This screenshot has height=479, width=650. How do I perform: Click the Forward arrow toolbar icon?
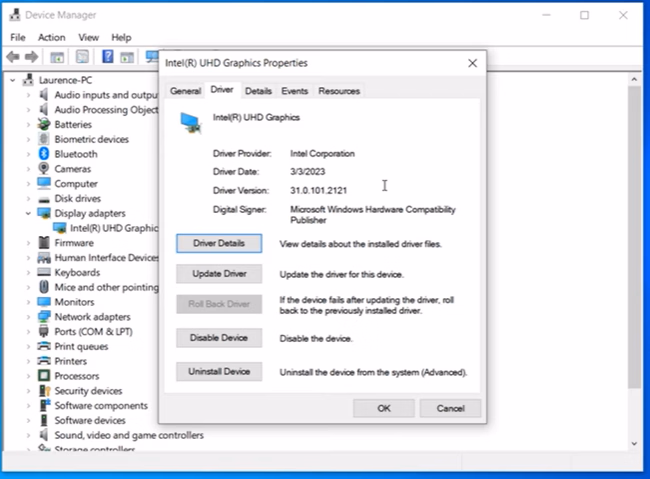pyautogui.click(x=32, y=56)
